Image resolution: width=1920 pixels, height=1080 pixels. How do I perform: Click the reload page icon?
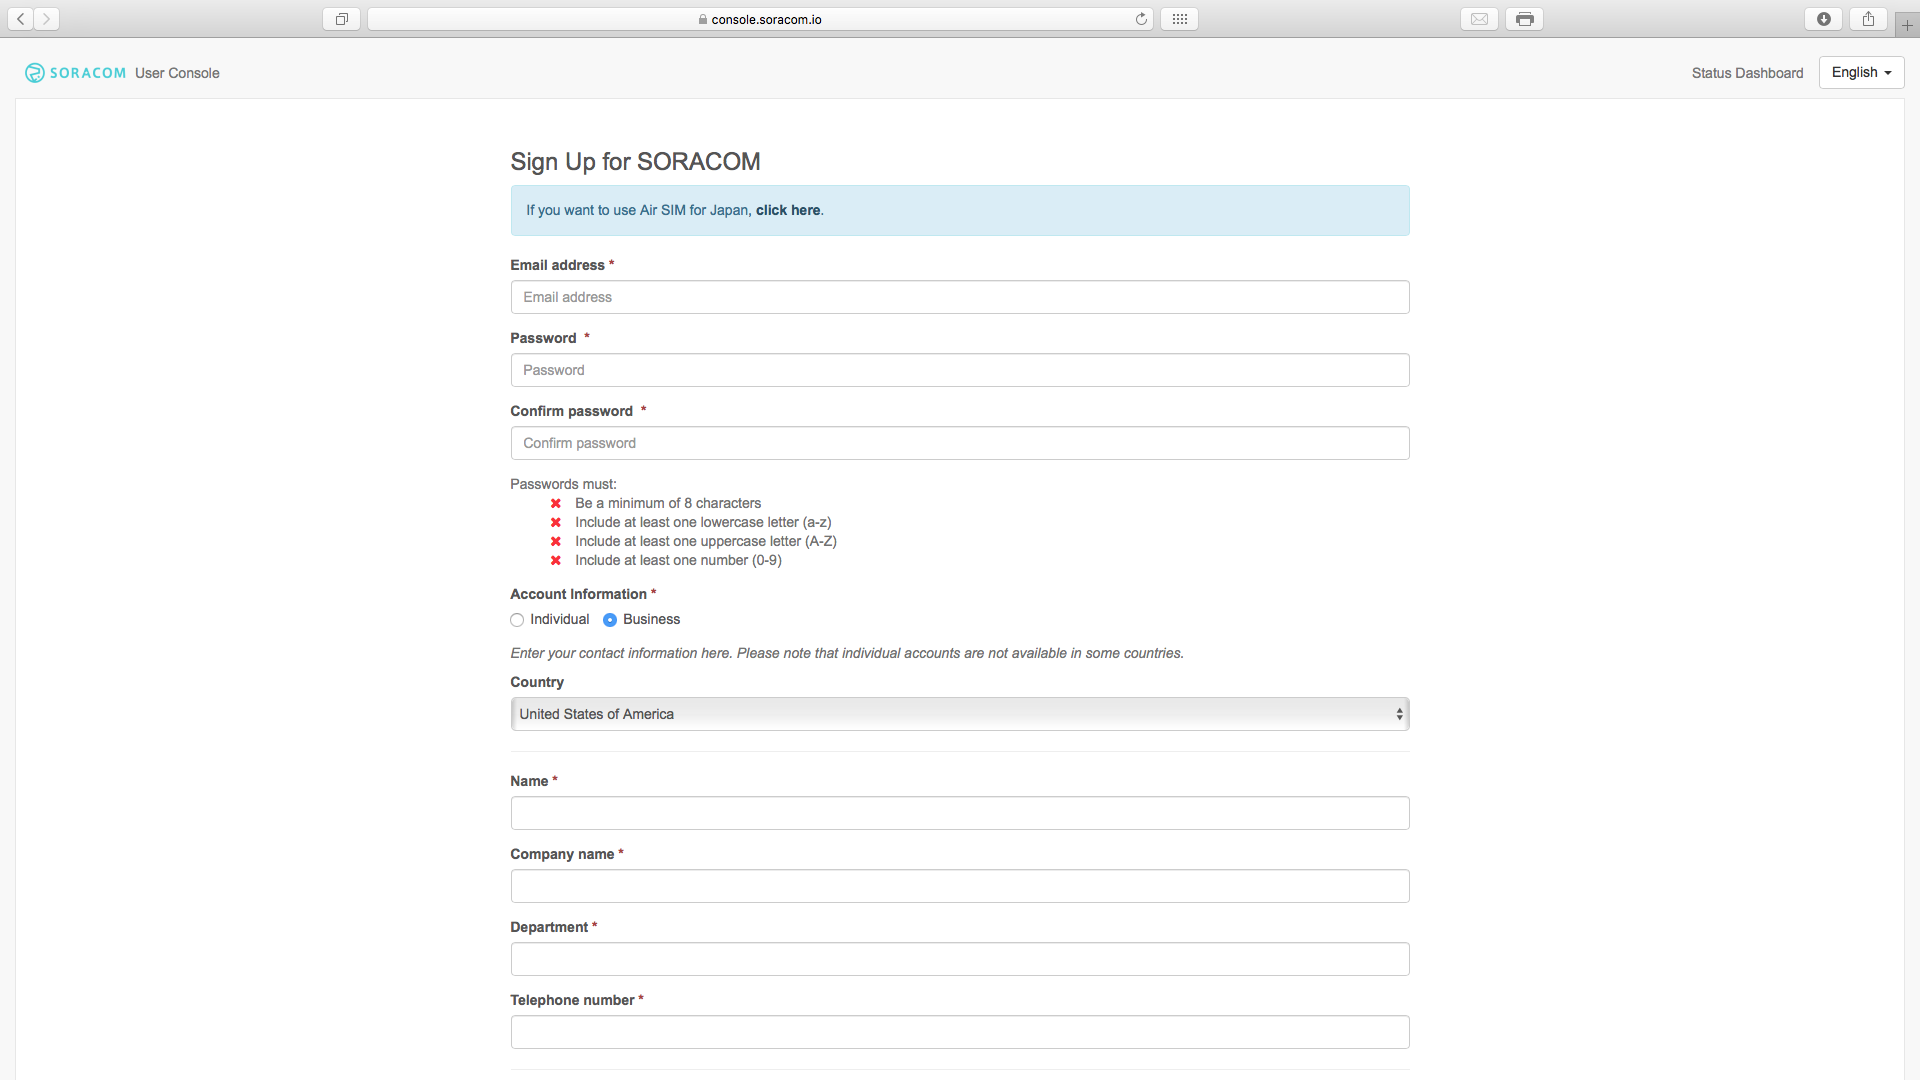pyautogui.click(x=1141, y=19)
